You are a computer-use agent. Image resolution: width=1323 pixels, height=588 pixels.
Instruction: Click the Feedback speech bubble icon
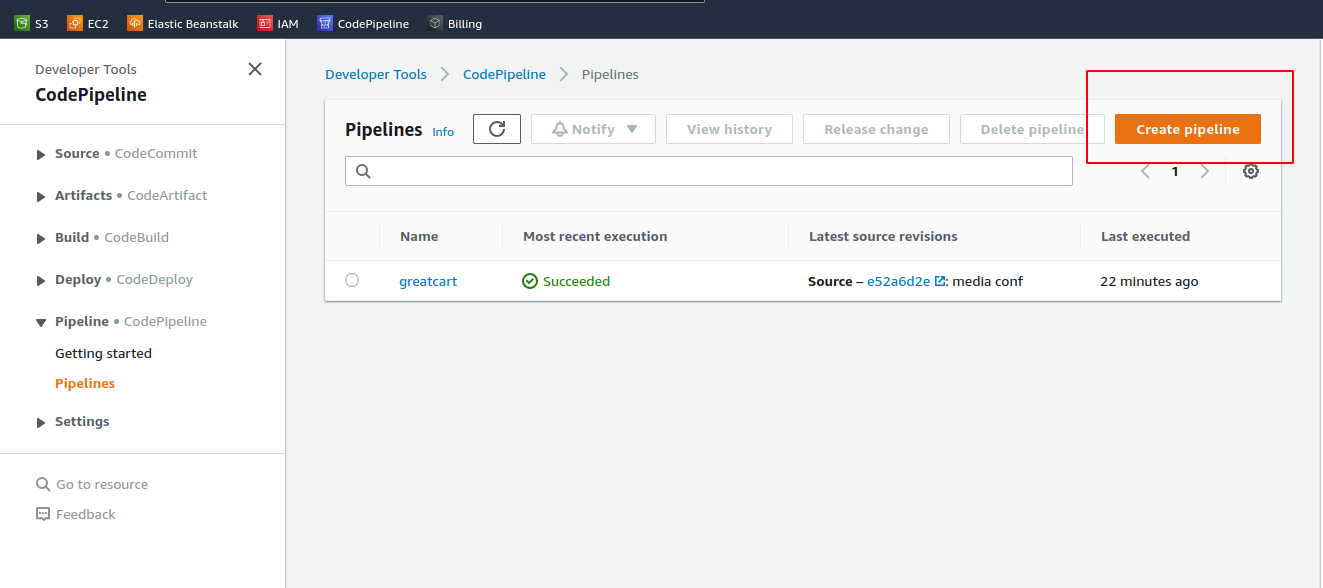pos(43,514)
